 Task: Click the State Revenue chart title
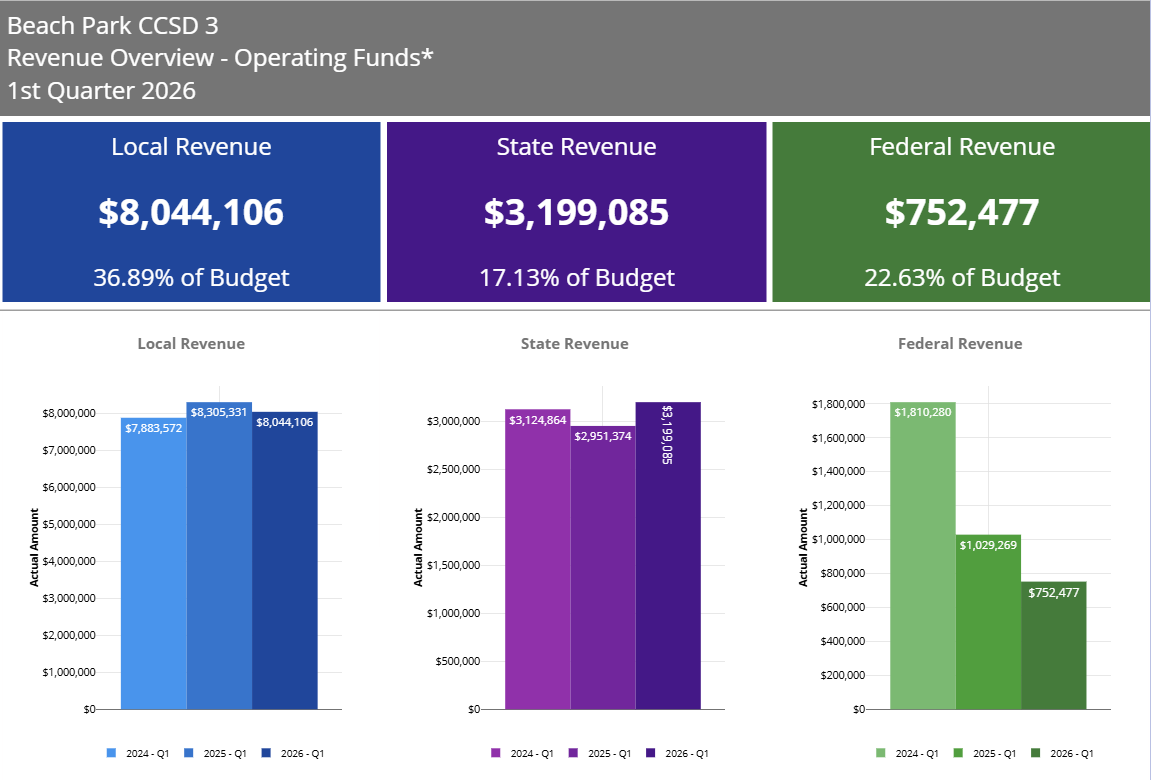574,343
